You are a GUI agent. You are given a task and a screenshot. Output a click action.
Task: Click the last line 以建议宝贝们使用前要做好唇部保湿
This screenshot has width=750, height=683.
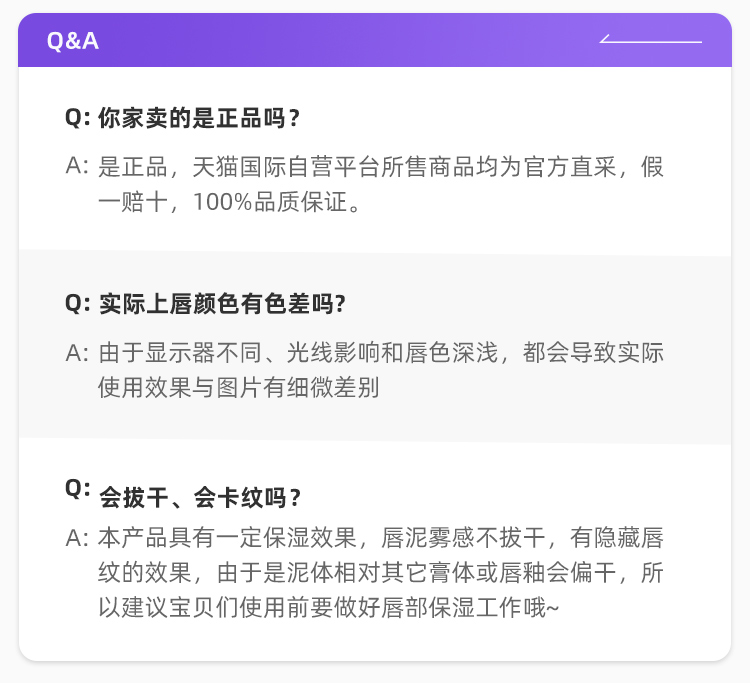pyautogui.click(x=328, y=607)
